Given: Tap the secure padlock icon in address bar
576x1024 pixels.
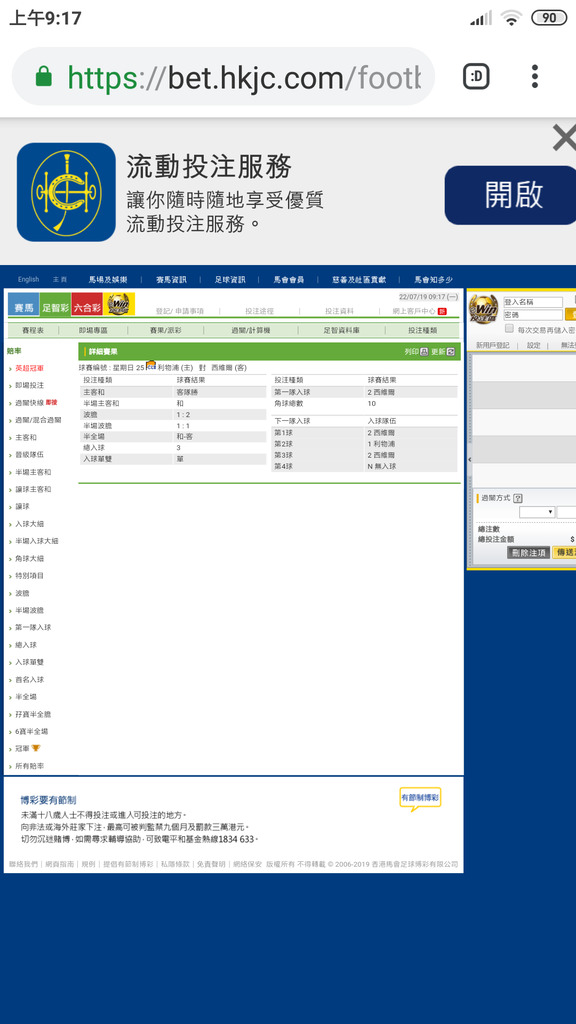Looking at the screenshot, I should [43, 77].
